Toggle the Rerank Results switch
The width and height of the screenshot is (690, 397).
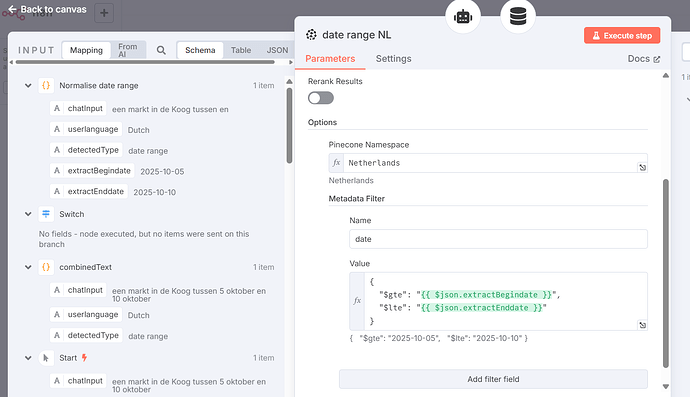click(321, 98)
